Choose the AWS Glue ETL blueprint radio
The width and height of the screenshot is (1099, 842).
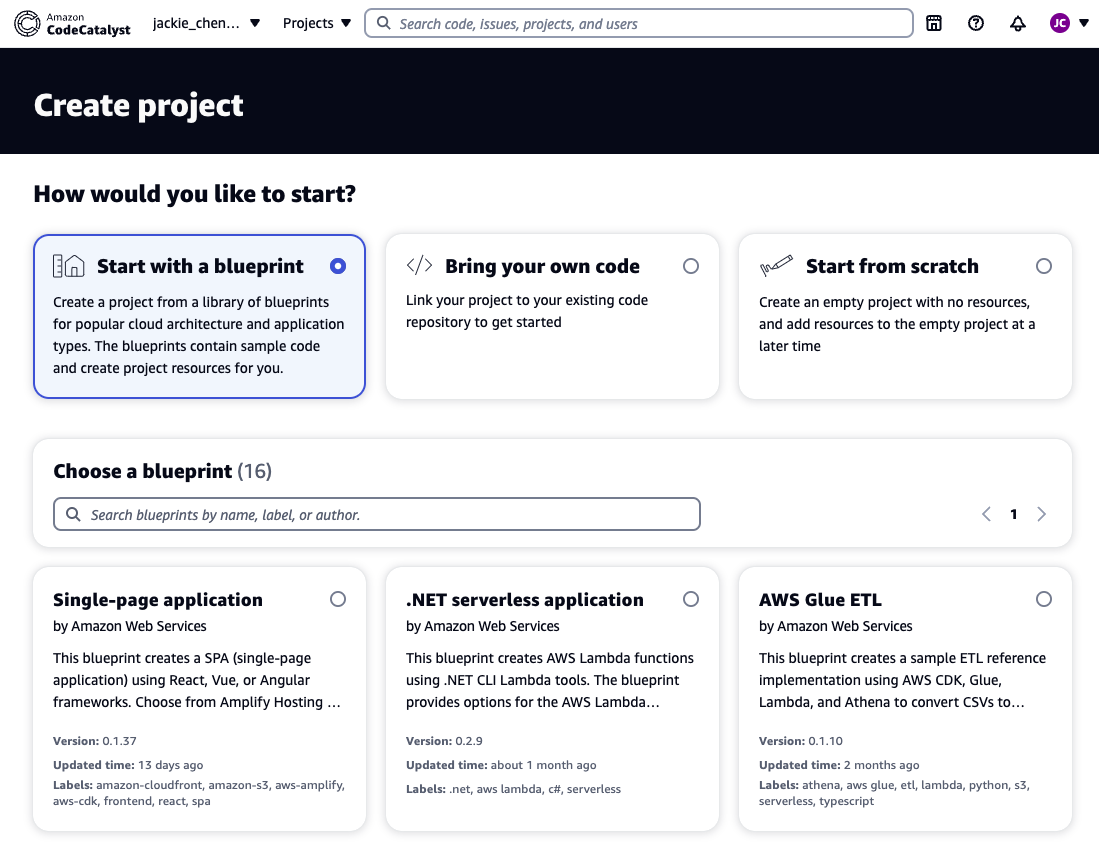[x=1044, y=599]
